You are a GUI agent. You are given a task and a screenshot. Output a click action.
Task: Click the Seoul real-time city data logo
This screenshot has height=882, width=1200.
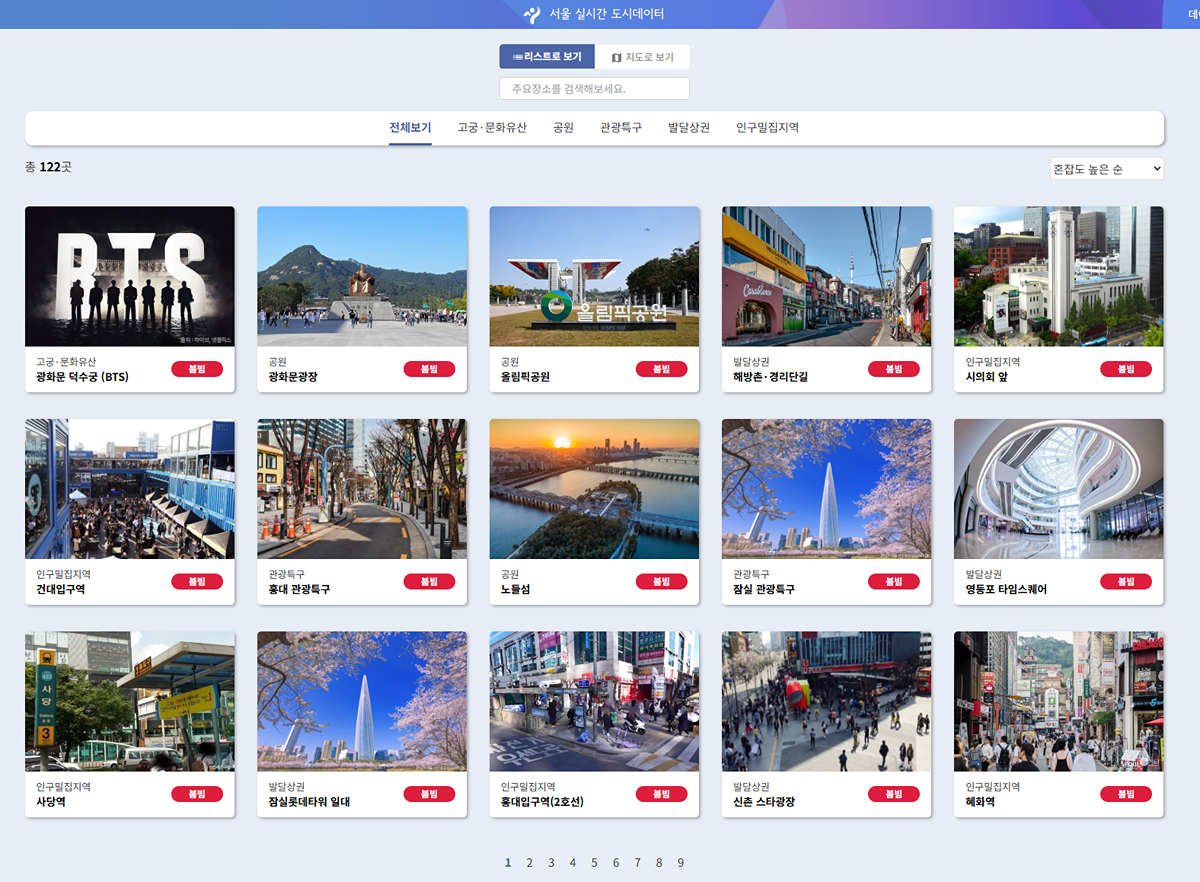[x=533, y=14]
